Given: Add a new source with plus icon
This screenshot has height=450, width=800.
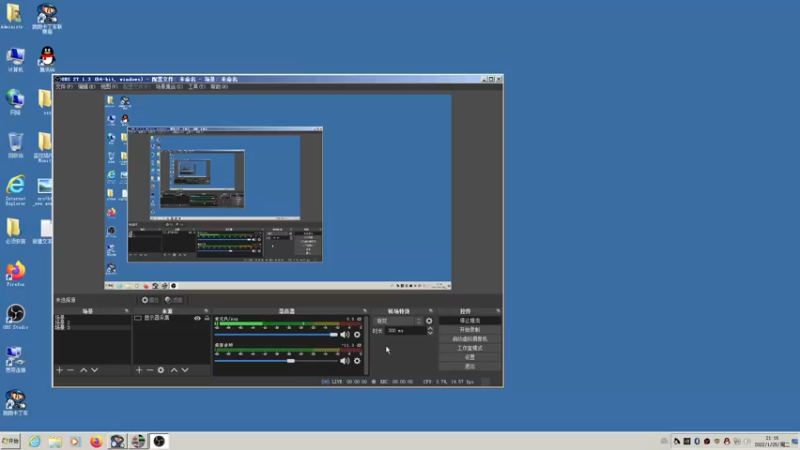Looking at the screenshot, I should pyautogui.click(x=139, y=370).
